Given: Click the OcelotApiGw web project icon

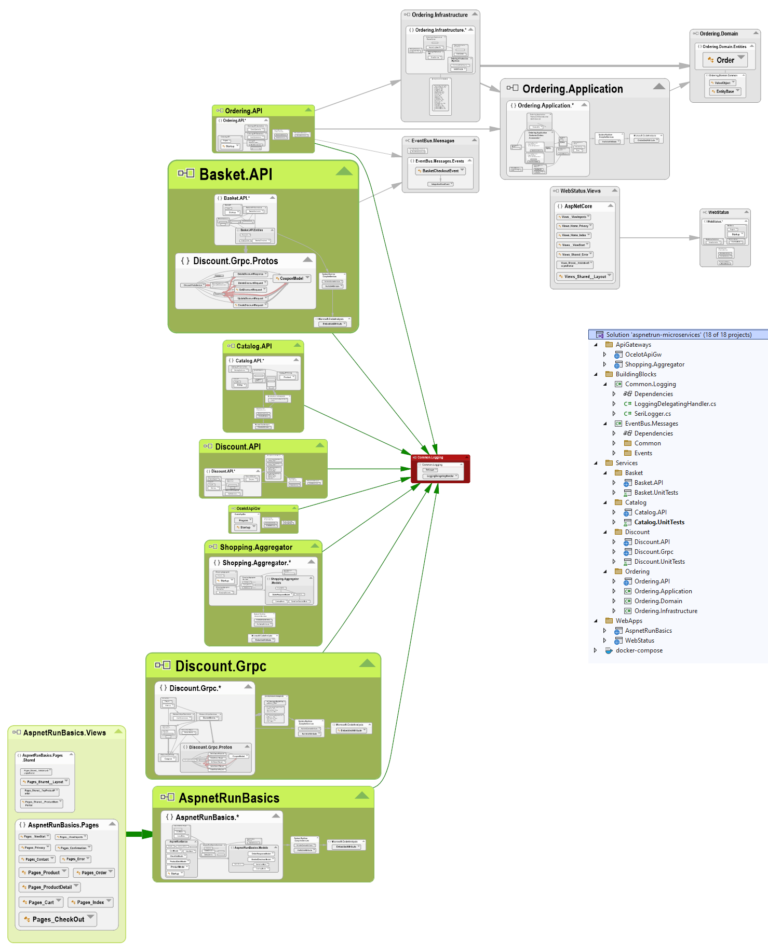Looking at the screenshot, I should [x=618, y=354].
